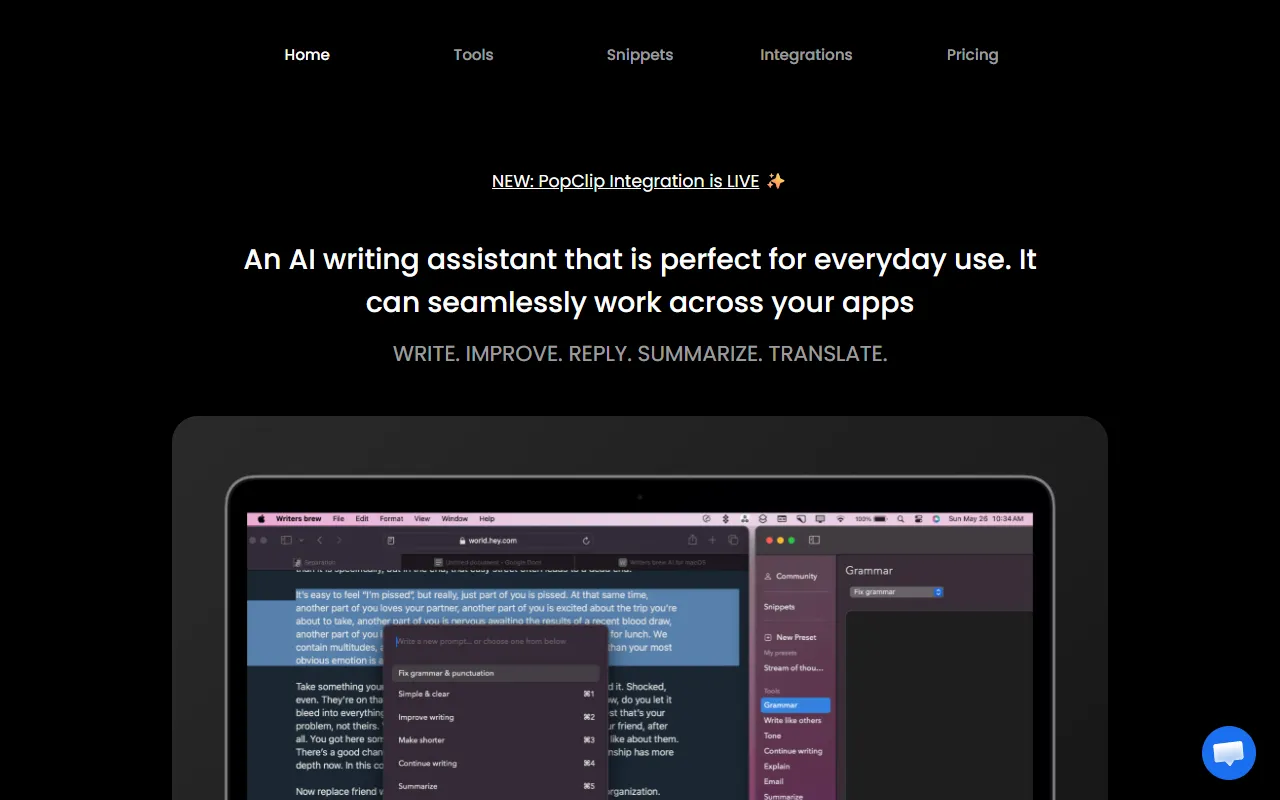Click the Spotlight search icon in preview menu bar
Screen dimensions: 1280x800
click(x=900, y=519)
